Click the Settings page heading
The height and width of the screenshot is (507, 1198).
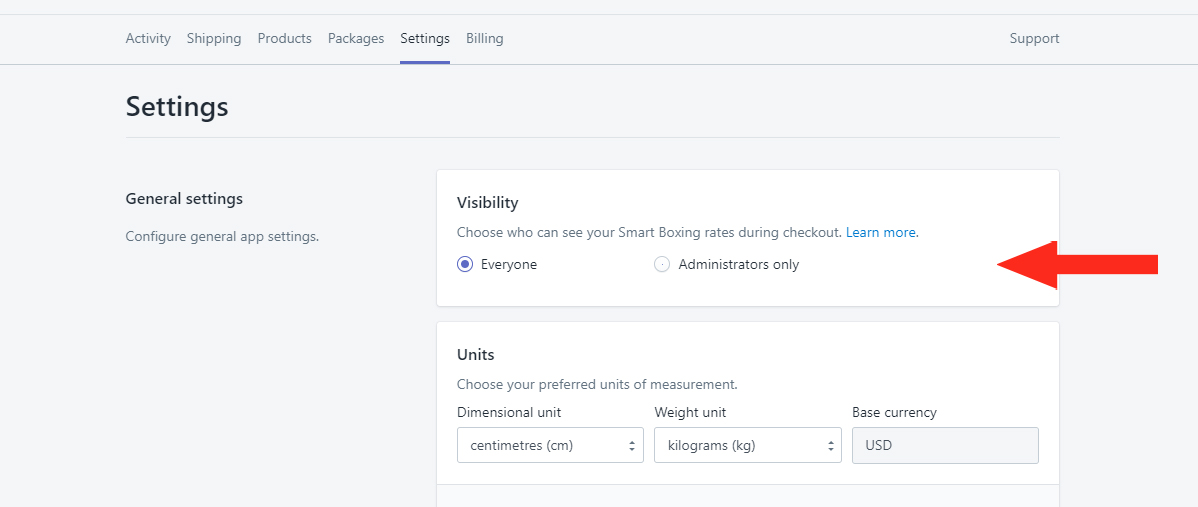(x=176, y=106)
